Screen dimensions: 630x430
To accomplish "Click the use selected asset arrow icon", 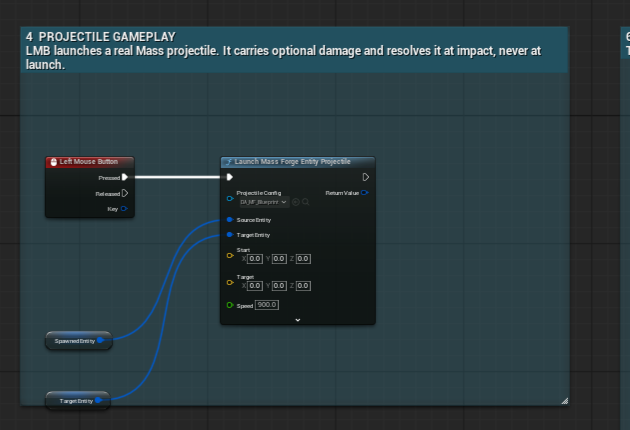I will [x=296, y=202].
